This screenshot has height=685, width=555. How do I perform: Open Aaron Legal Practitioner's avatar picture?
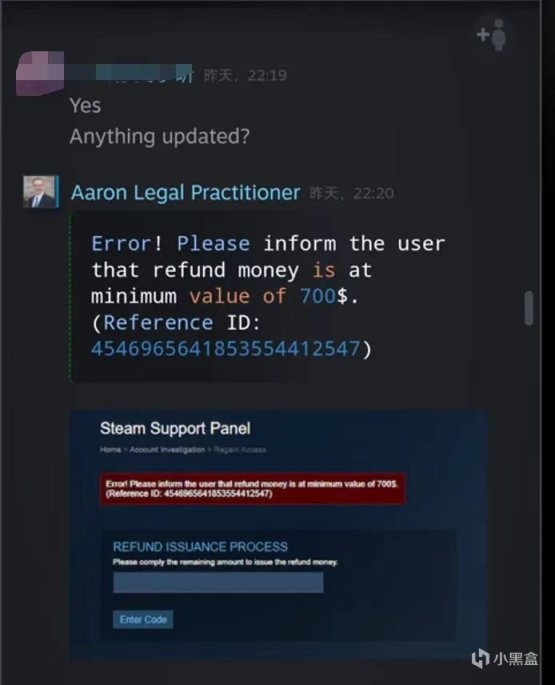[x=39, y=192]
